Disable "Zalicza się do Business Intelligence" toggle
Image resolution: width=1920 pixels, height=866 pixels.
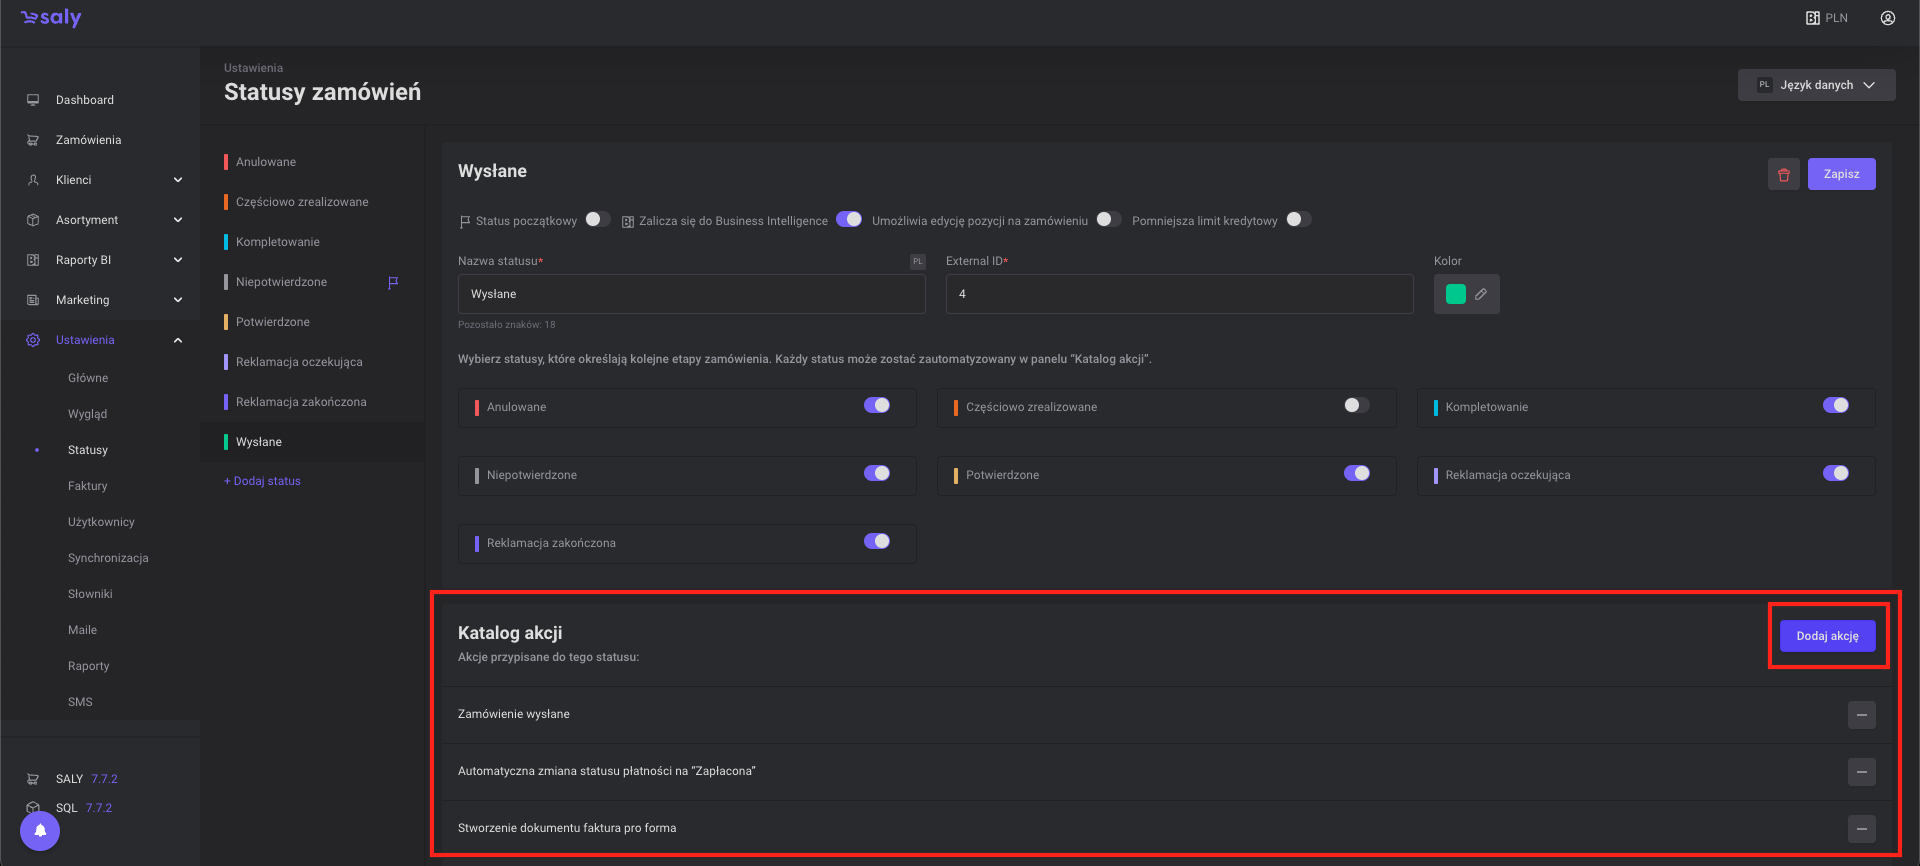[x=849, y=220]
